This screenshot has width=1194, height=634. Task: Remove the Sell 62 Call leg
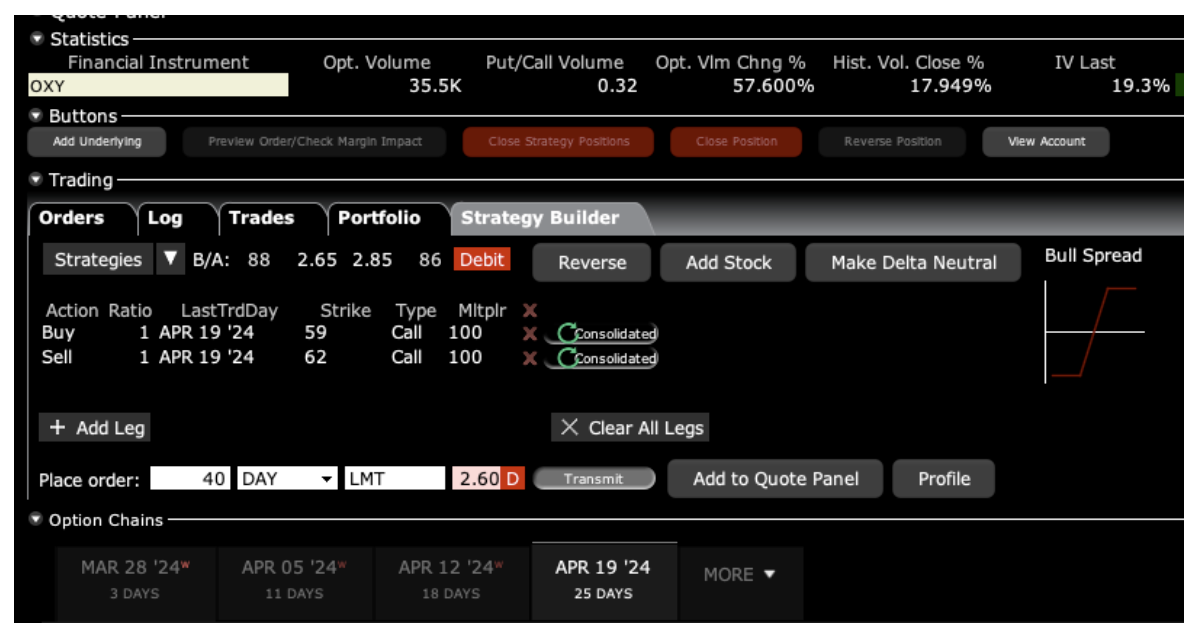530,358
